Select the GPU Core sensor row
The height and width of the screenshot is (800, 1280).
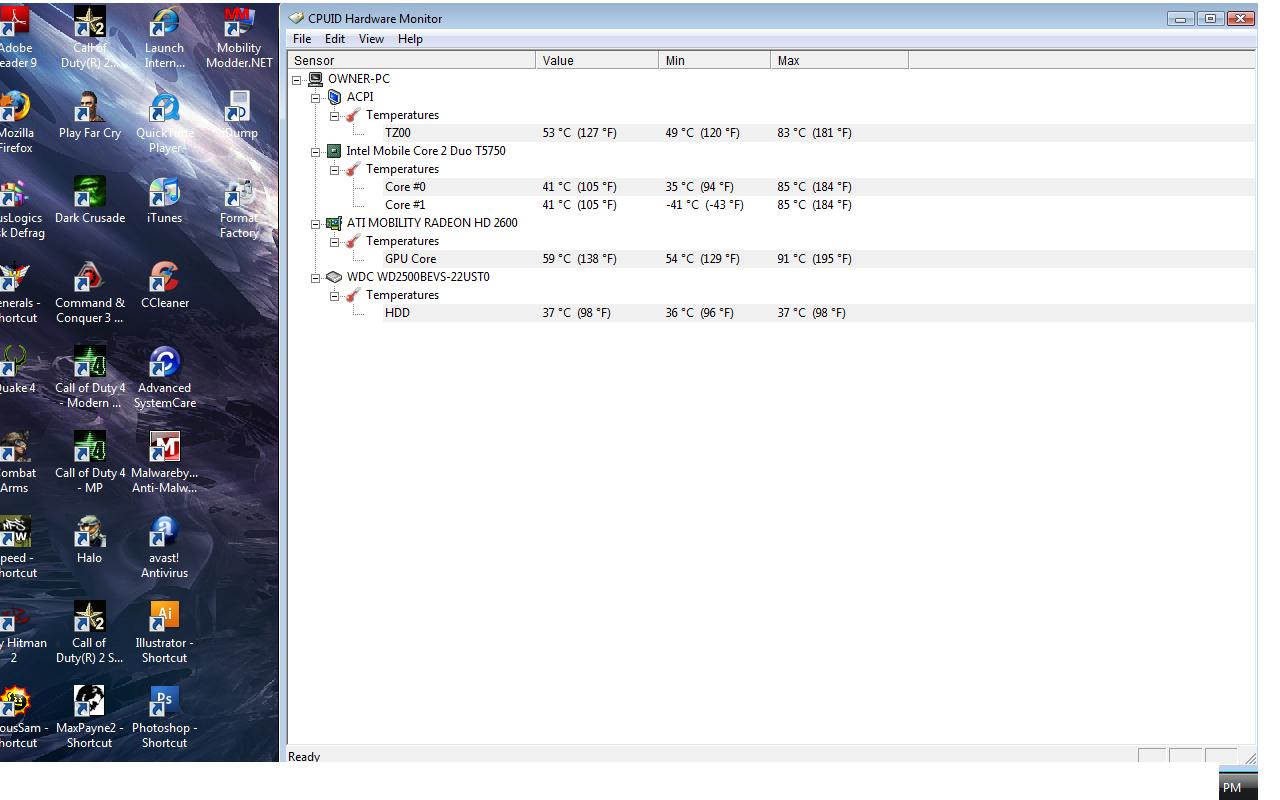tap(771, 259)
